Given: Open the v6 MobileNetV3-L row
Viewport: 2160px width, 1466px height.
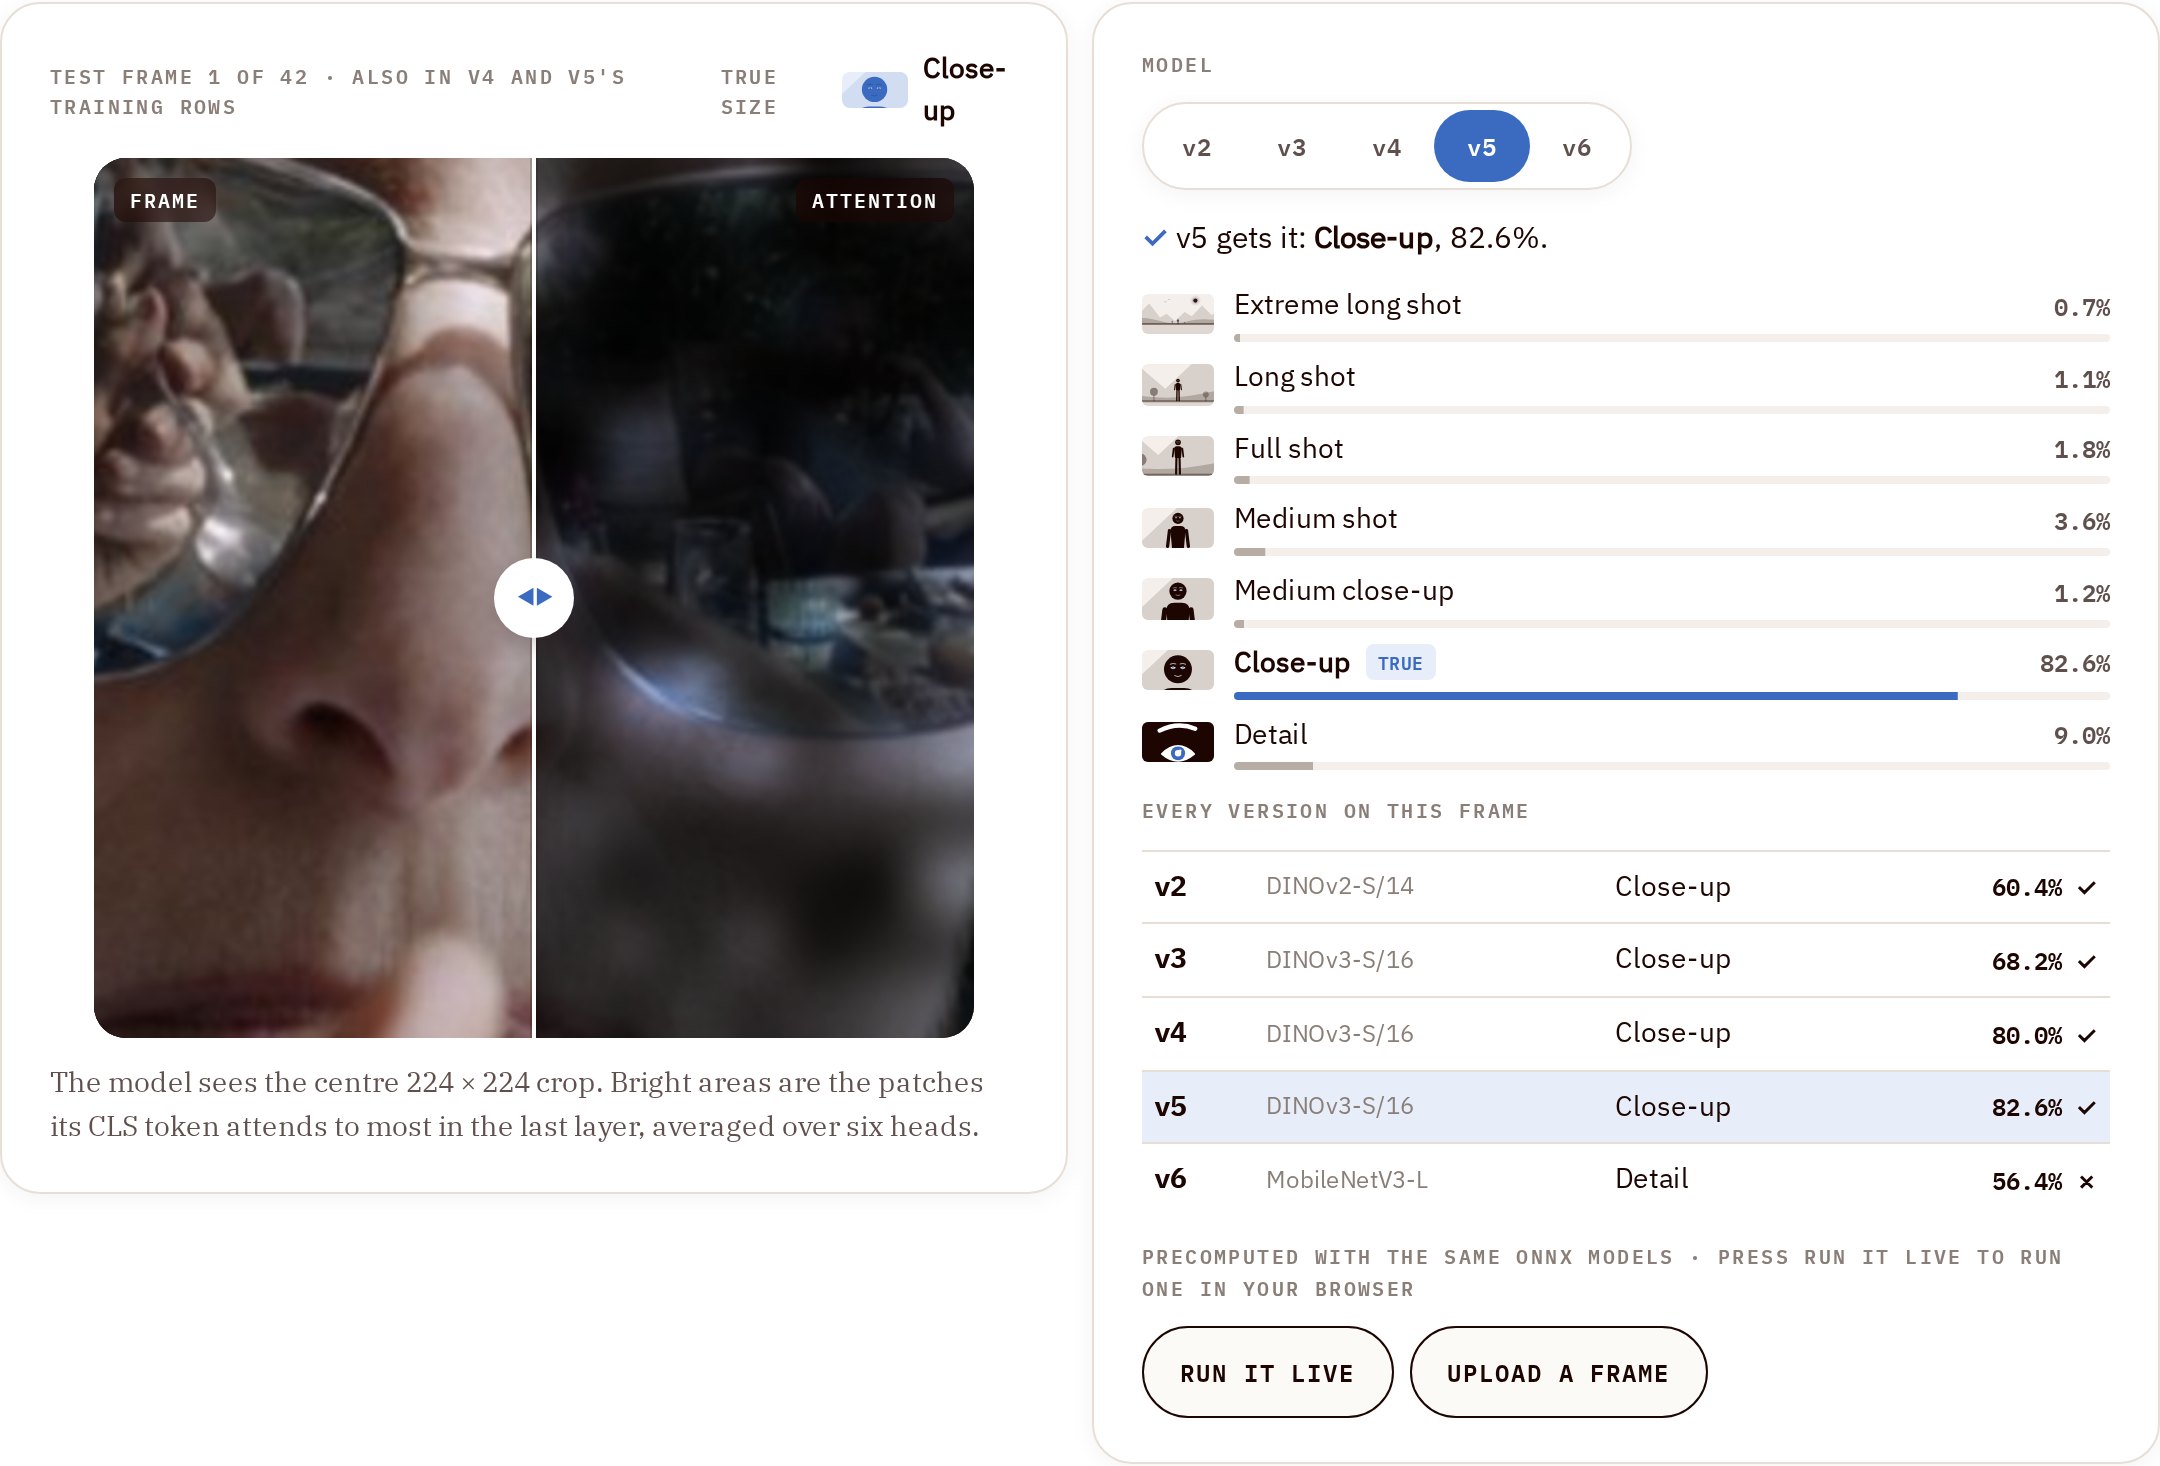Looking at the screenshot, I should click(x=1626, y=1180).
